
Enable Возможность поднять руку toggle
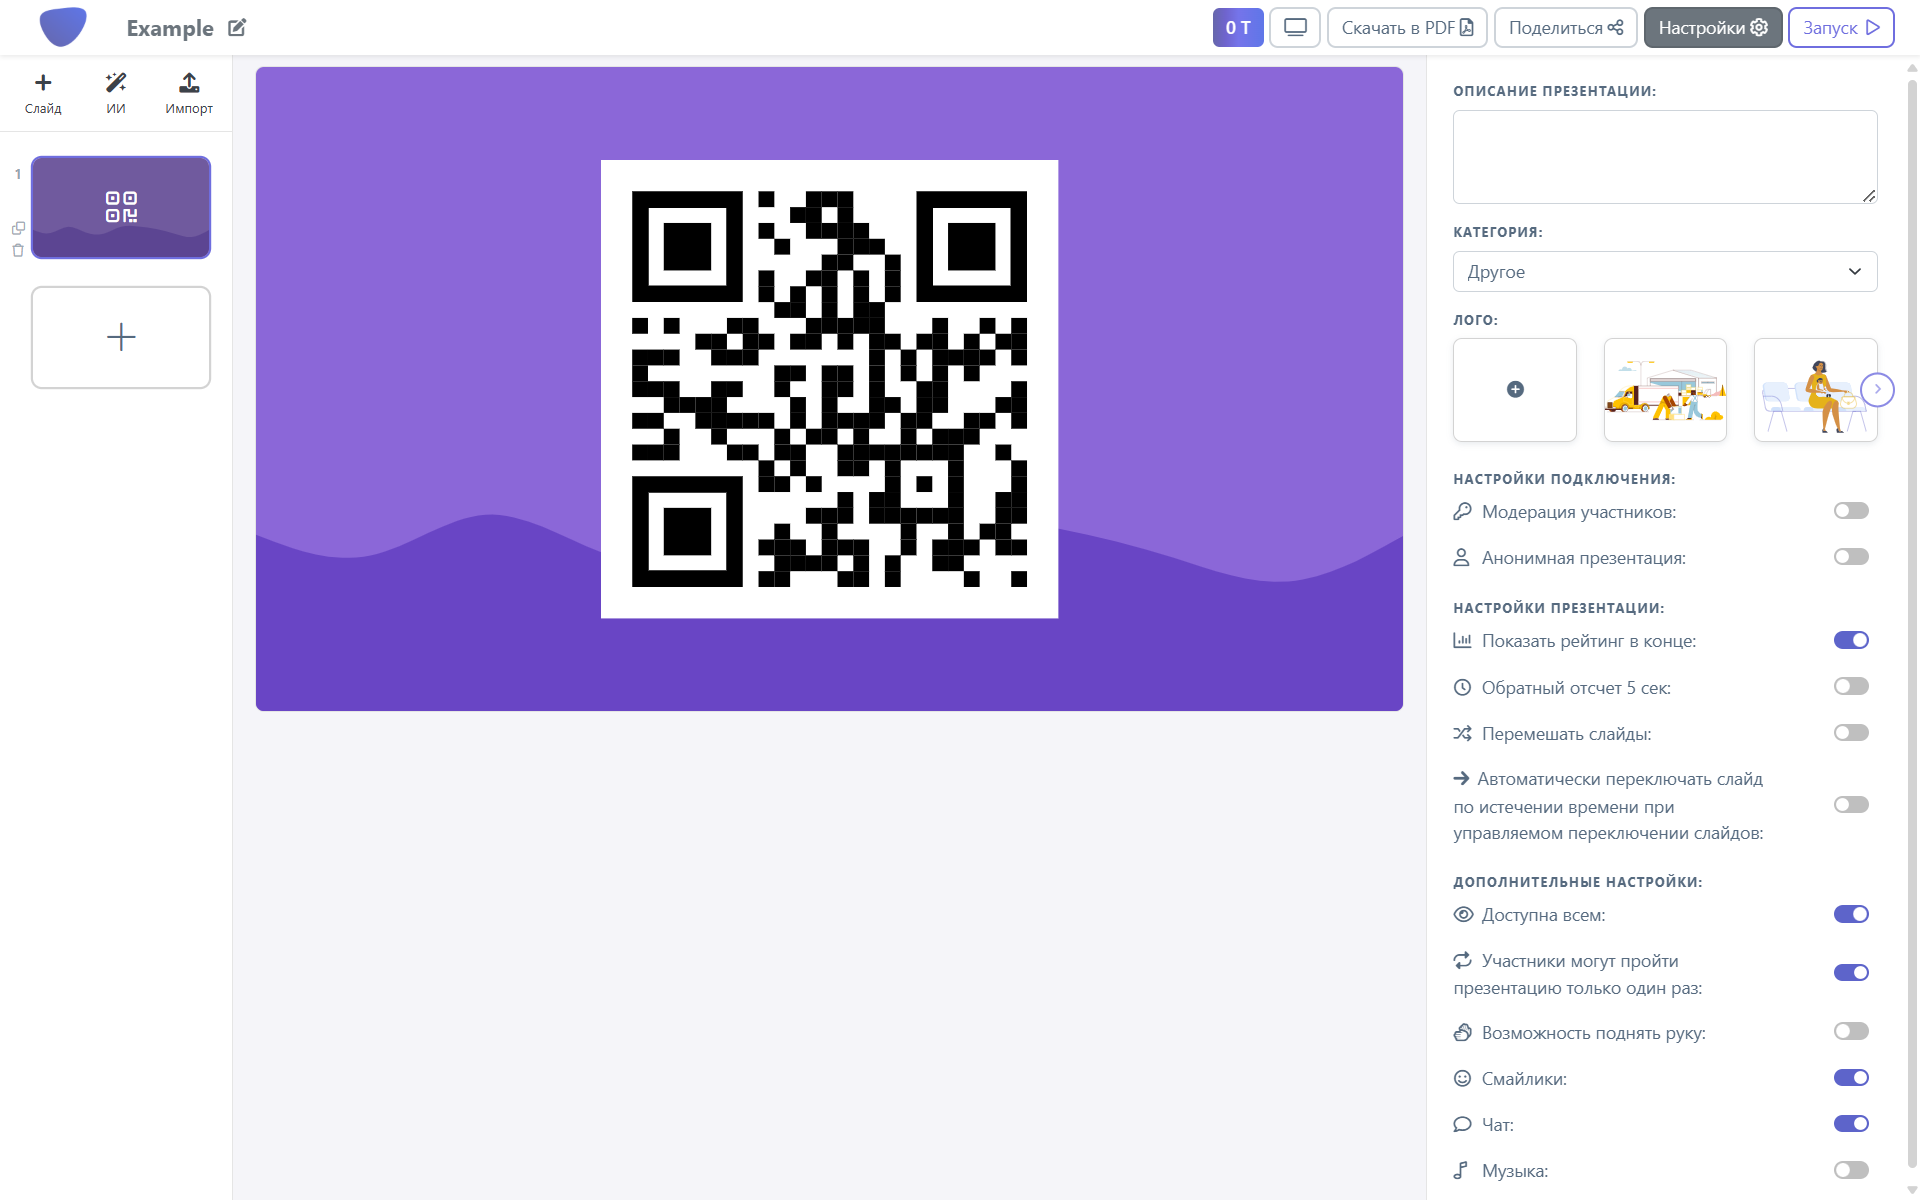pyautogui.click(x=1851, y=1031)
